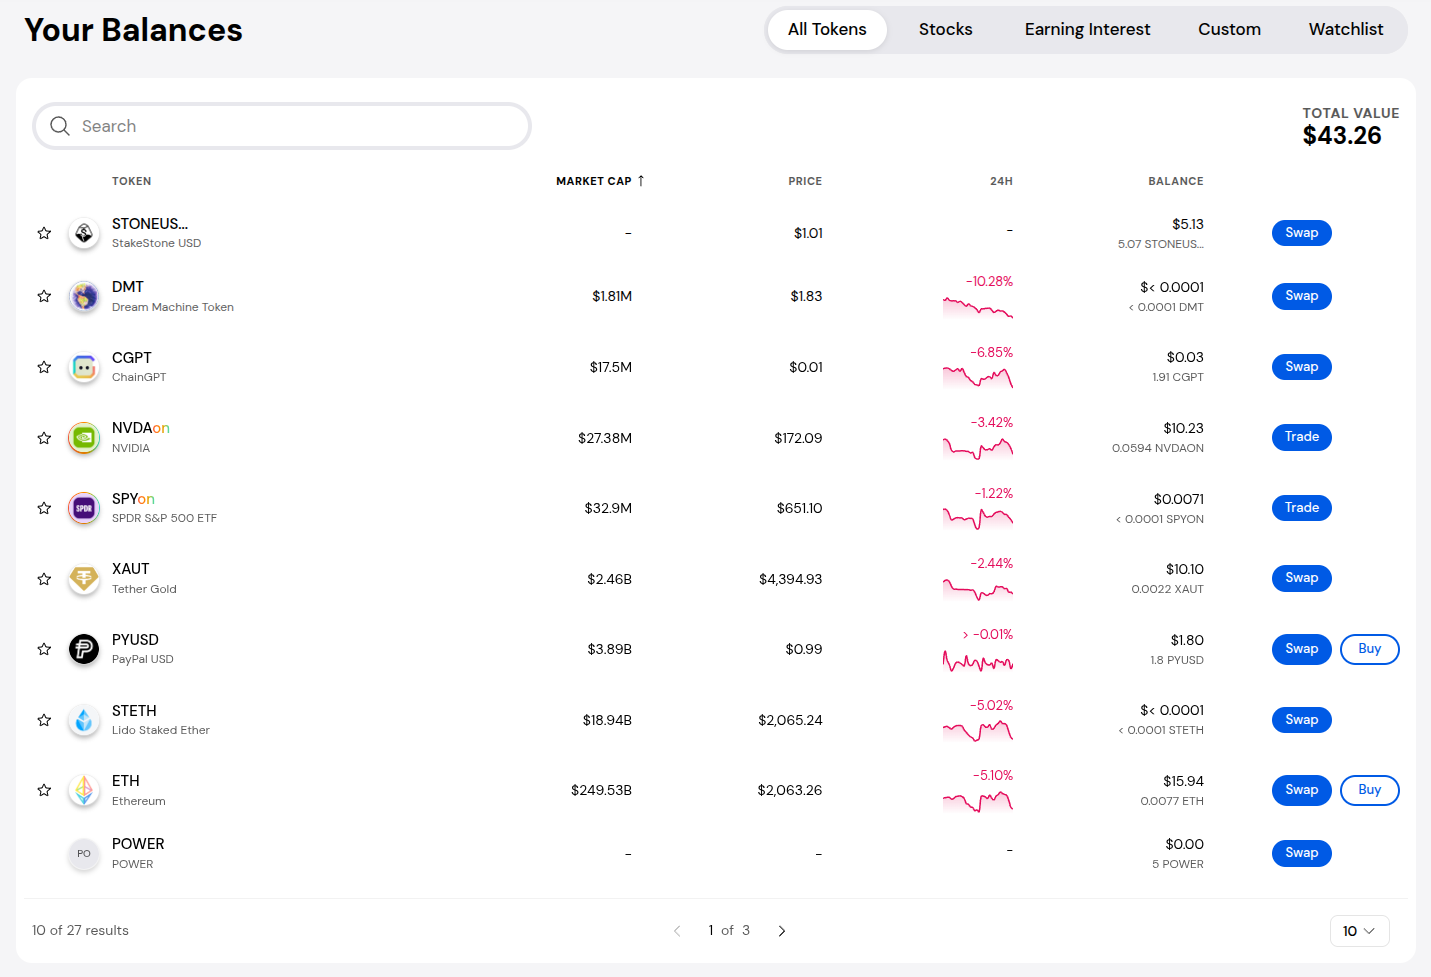Click the STONEUSD token logo icon
The width and height of the screenshot is (1431, 977).
click(84, 233)
